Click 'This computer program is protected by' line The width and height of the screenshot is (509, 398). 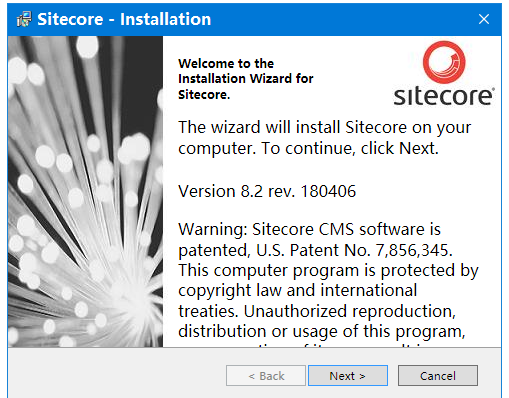point(328,270)
